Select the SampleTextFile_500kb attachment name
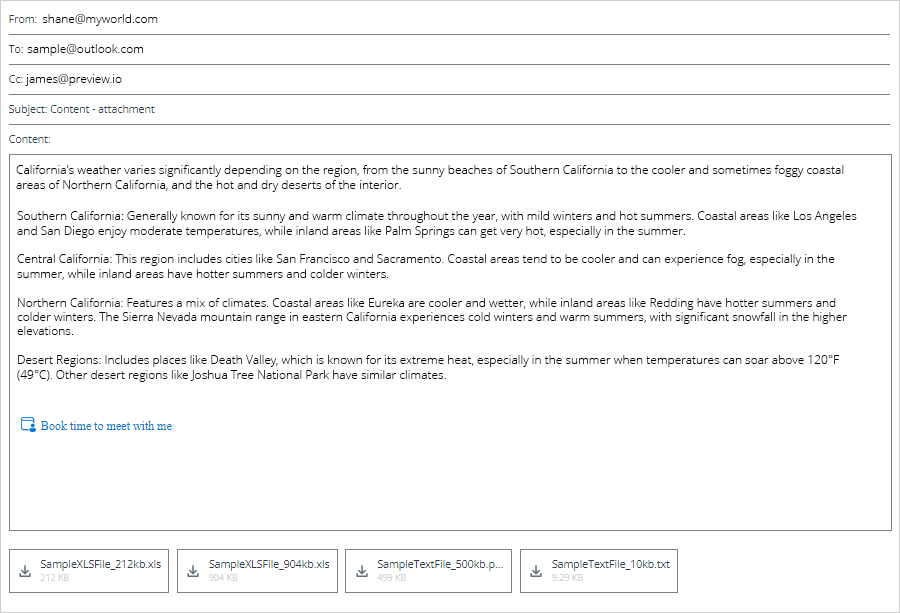900x613 pixels. pyautogui.click(x=440, y=564)
